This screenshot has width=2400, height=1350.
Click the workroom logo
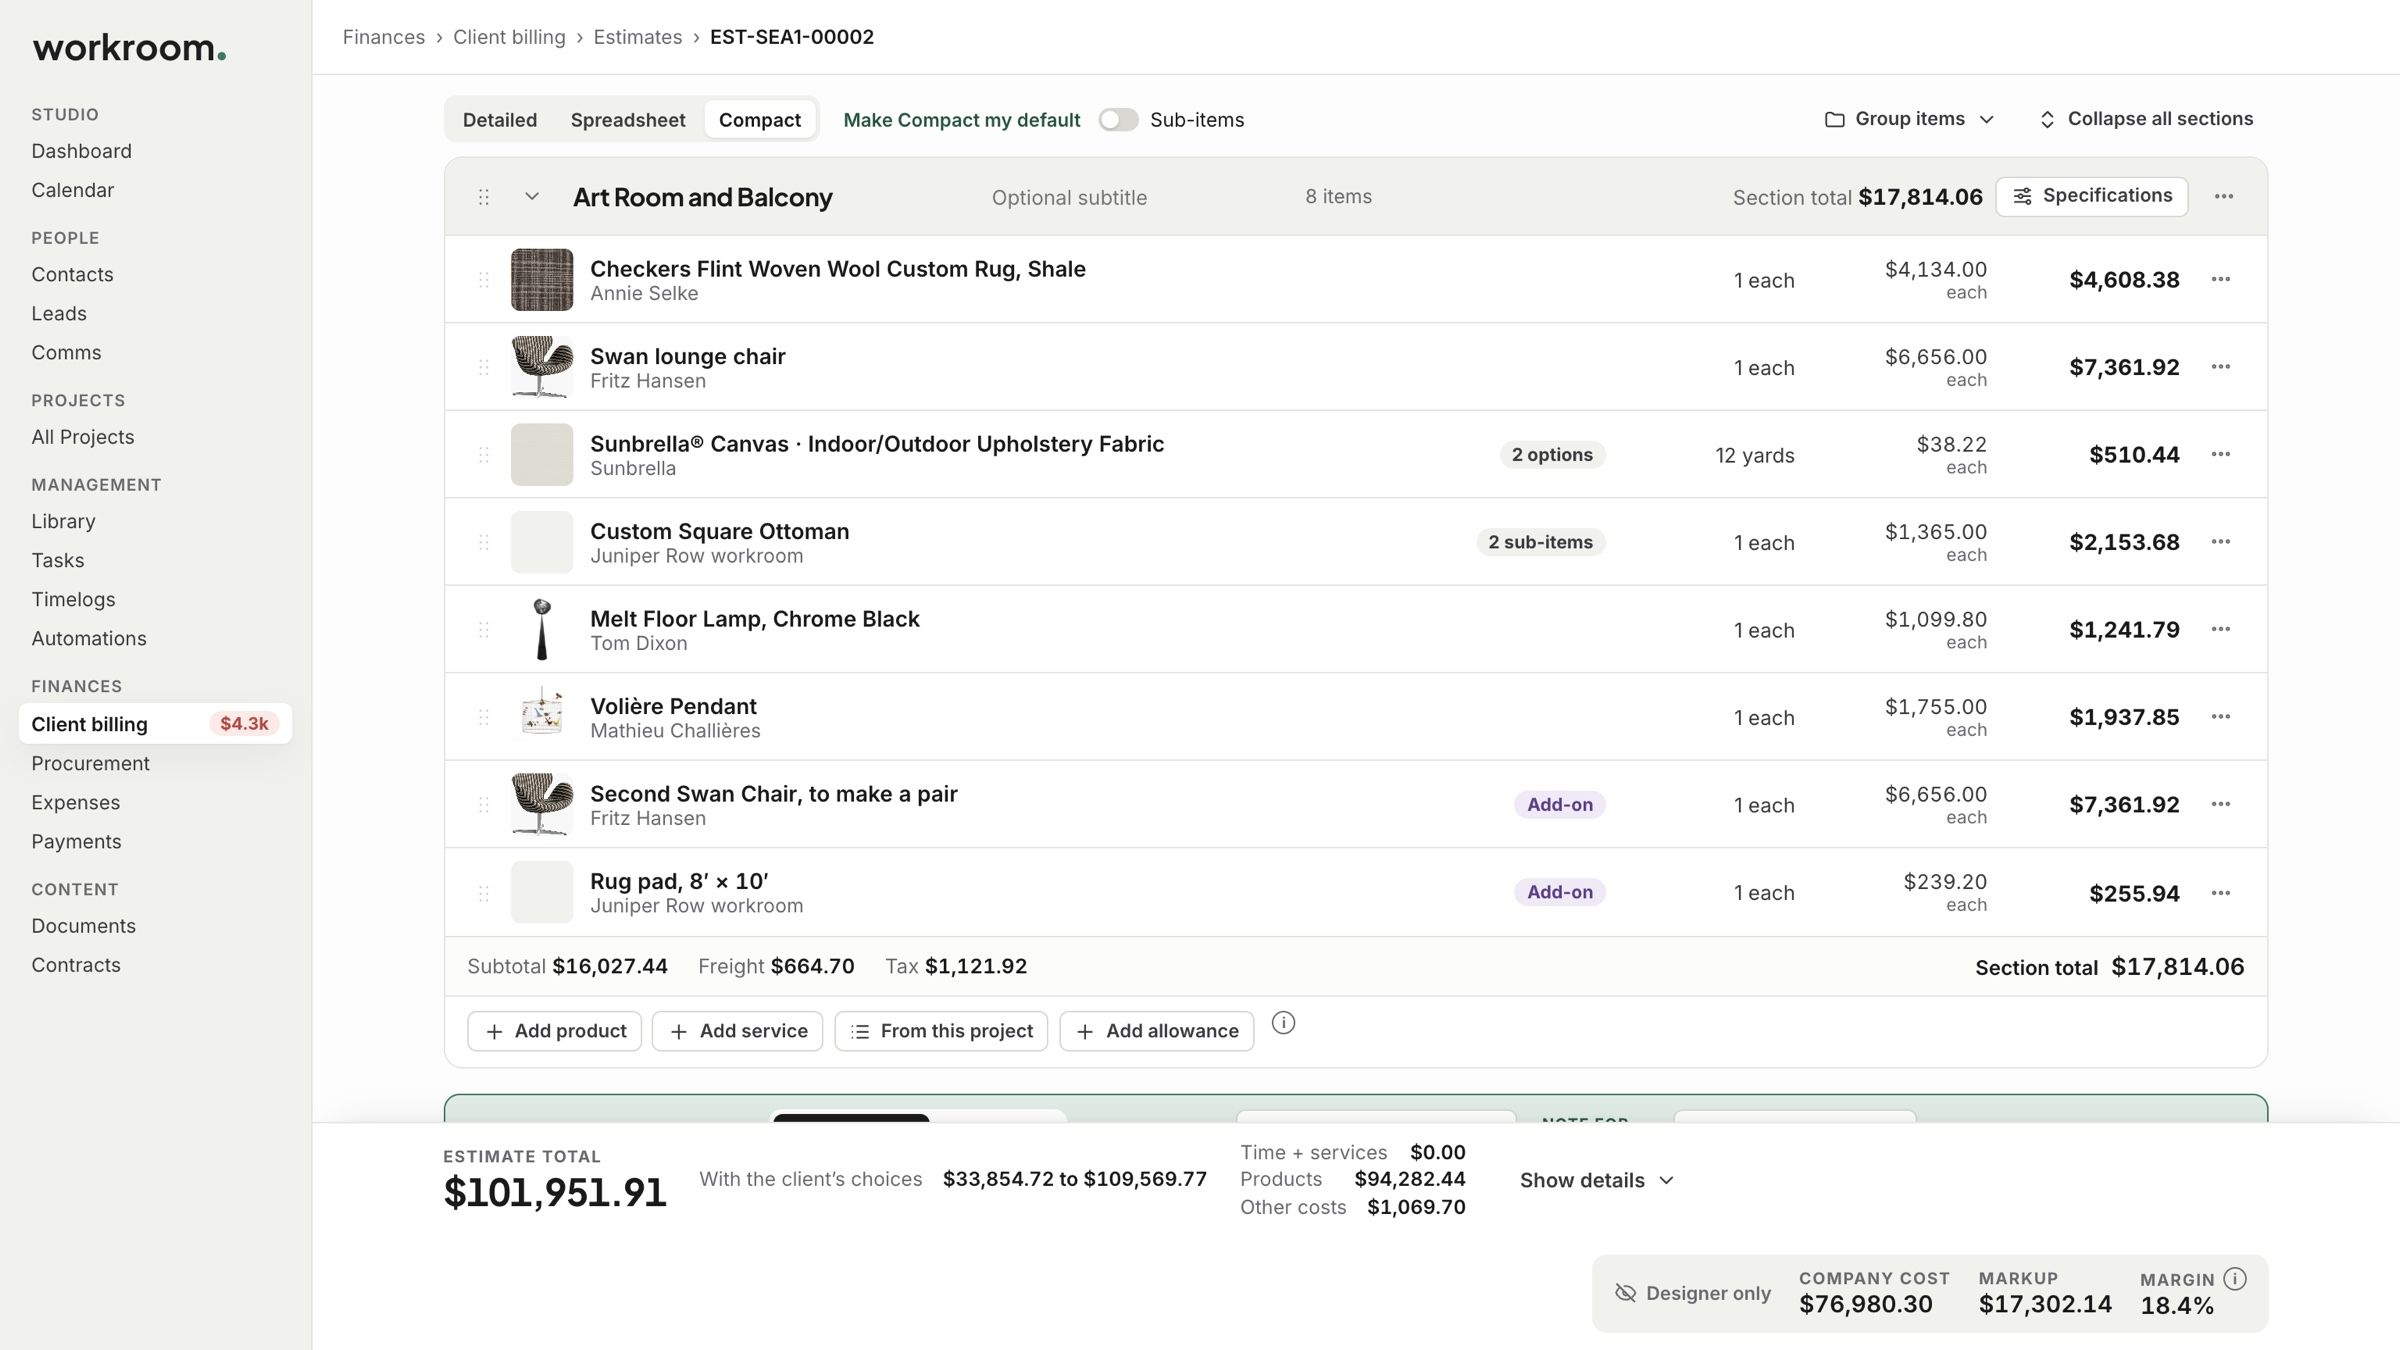130,47
